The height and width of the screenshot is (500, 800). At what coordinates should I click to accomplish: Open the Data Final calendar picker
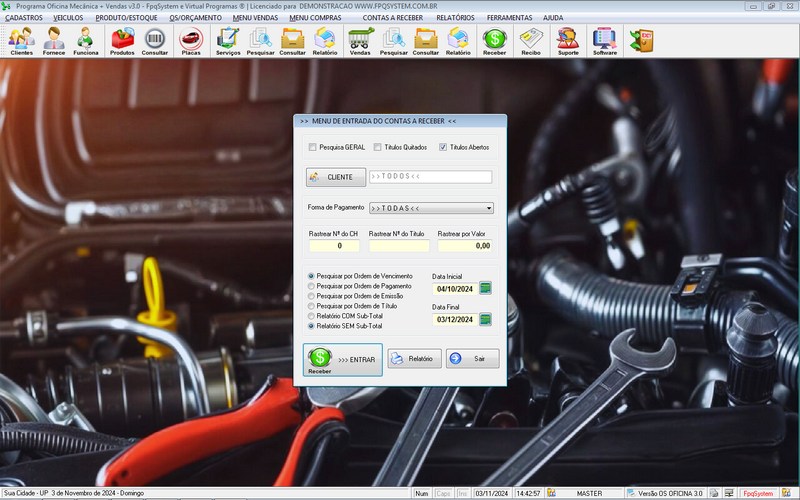(486, 320)
